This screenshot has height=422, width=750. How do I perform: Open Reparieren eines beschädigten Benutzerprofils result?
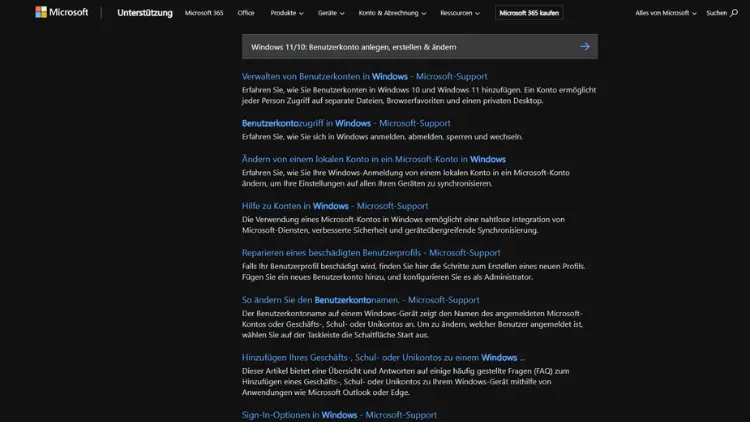[x=371, y=253]
